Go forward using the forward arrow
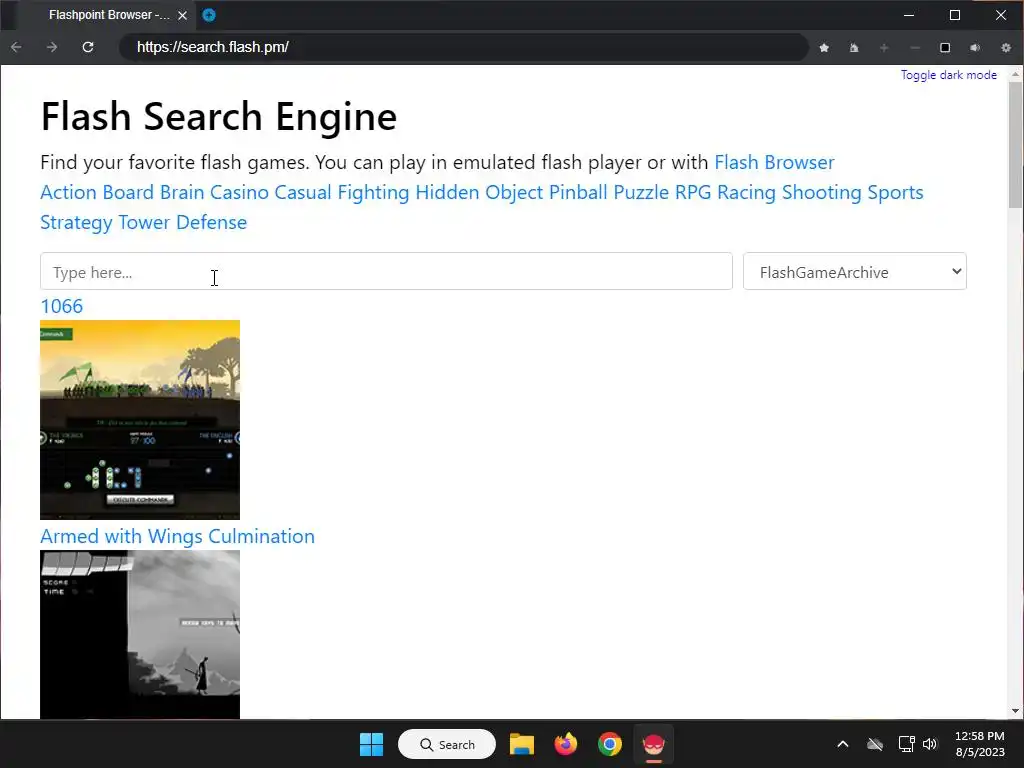Image resolution: width=1024 pixels, height=768 pixels. coord(52,47)
